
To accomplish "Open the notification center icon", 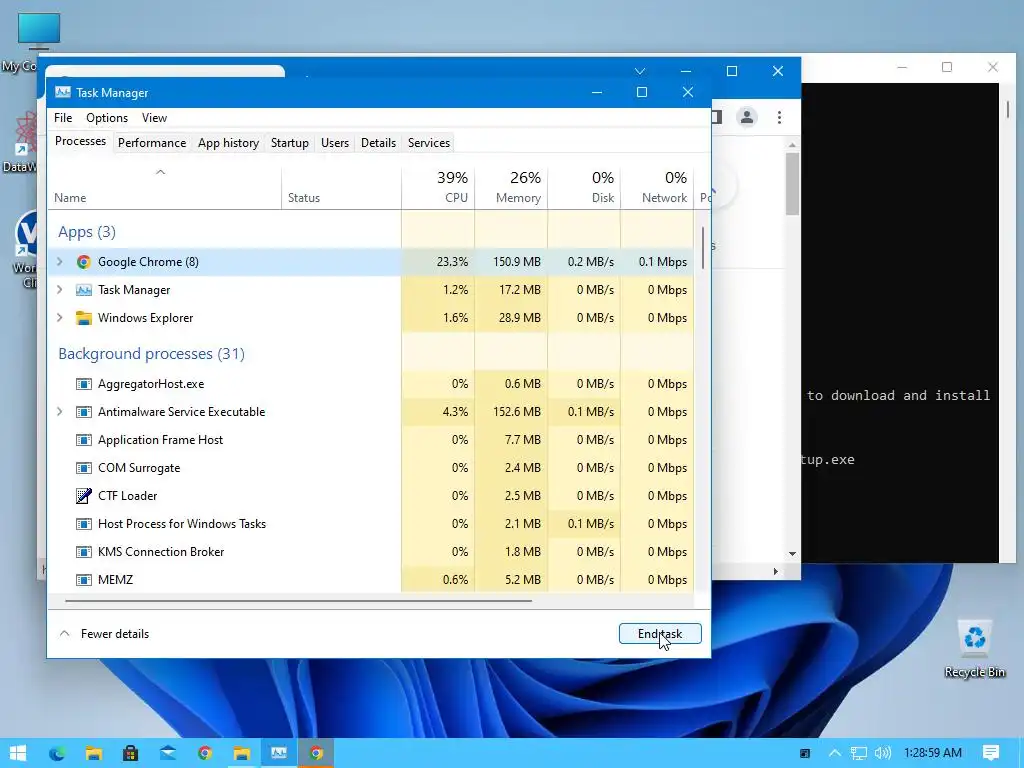I will 991,753.
